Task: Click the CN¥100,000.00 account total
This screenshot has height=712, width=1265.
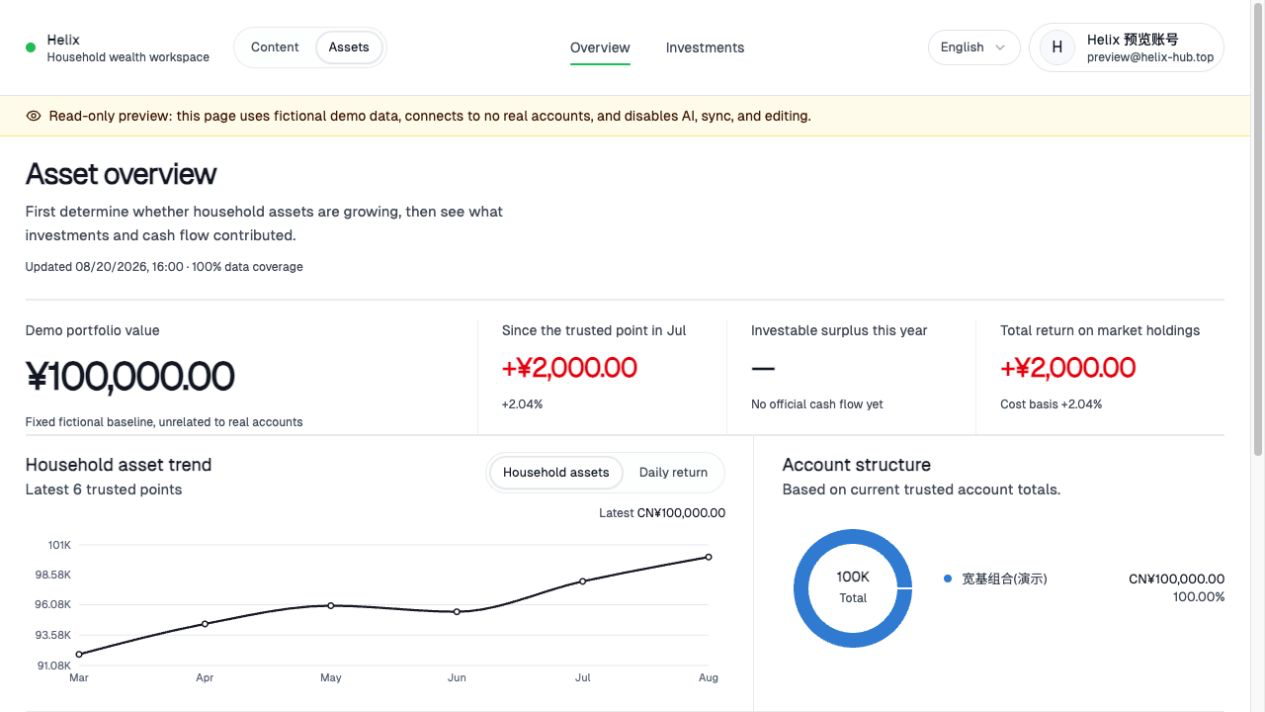Action: pyautogui.click(x=1176, y=579)
